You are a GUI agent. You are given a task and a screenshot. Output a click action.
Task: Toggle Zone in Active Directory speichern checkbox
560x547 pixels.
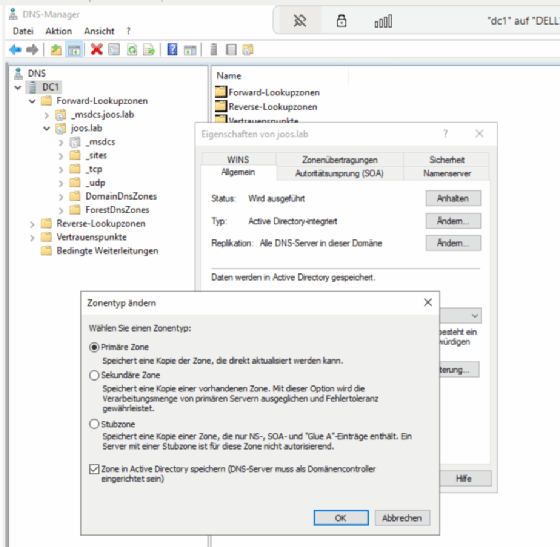pyautogui.click(x=94, y=469)
